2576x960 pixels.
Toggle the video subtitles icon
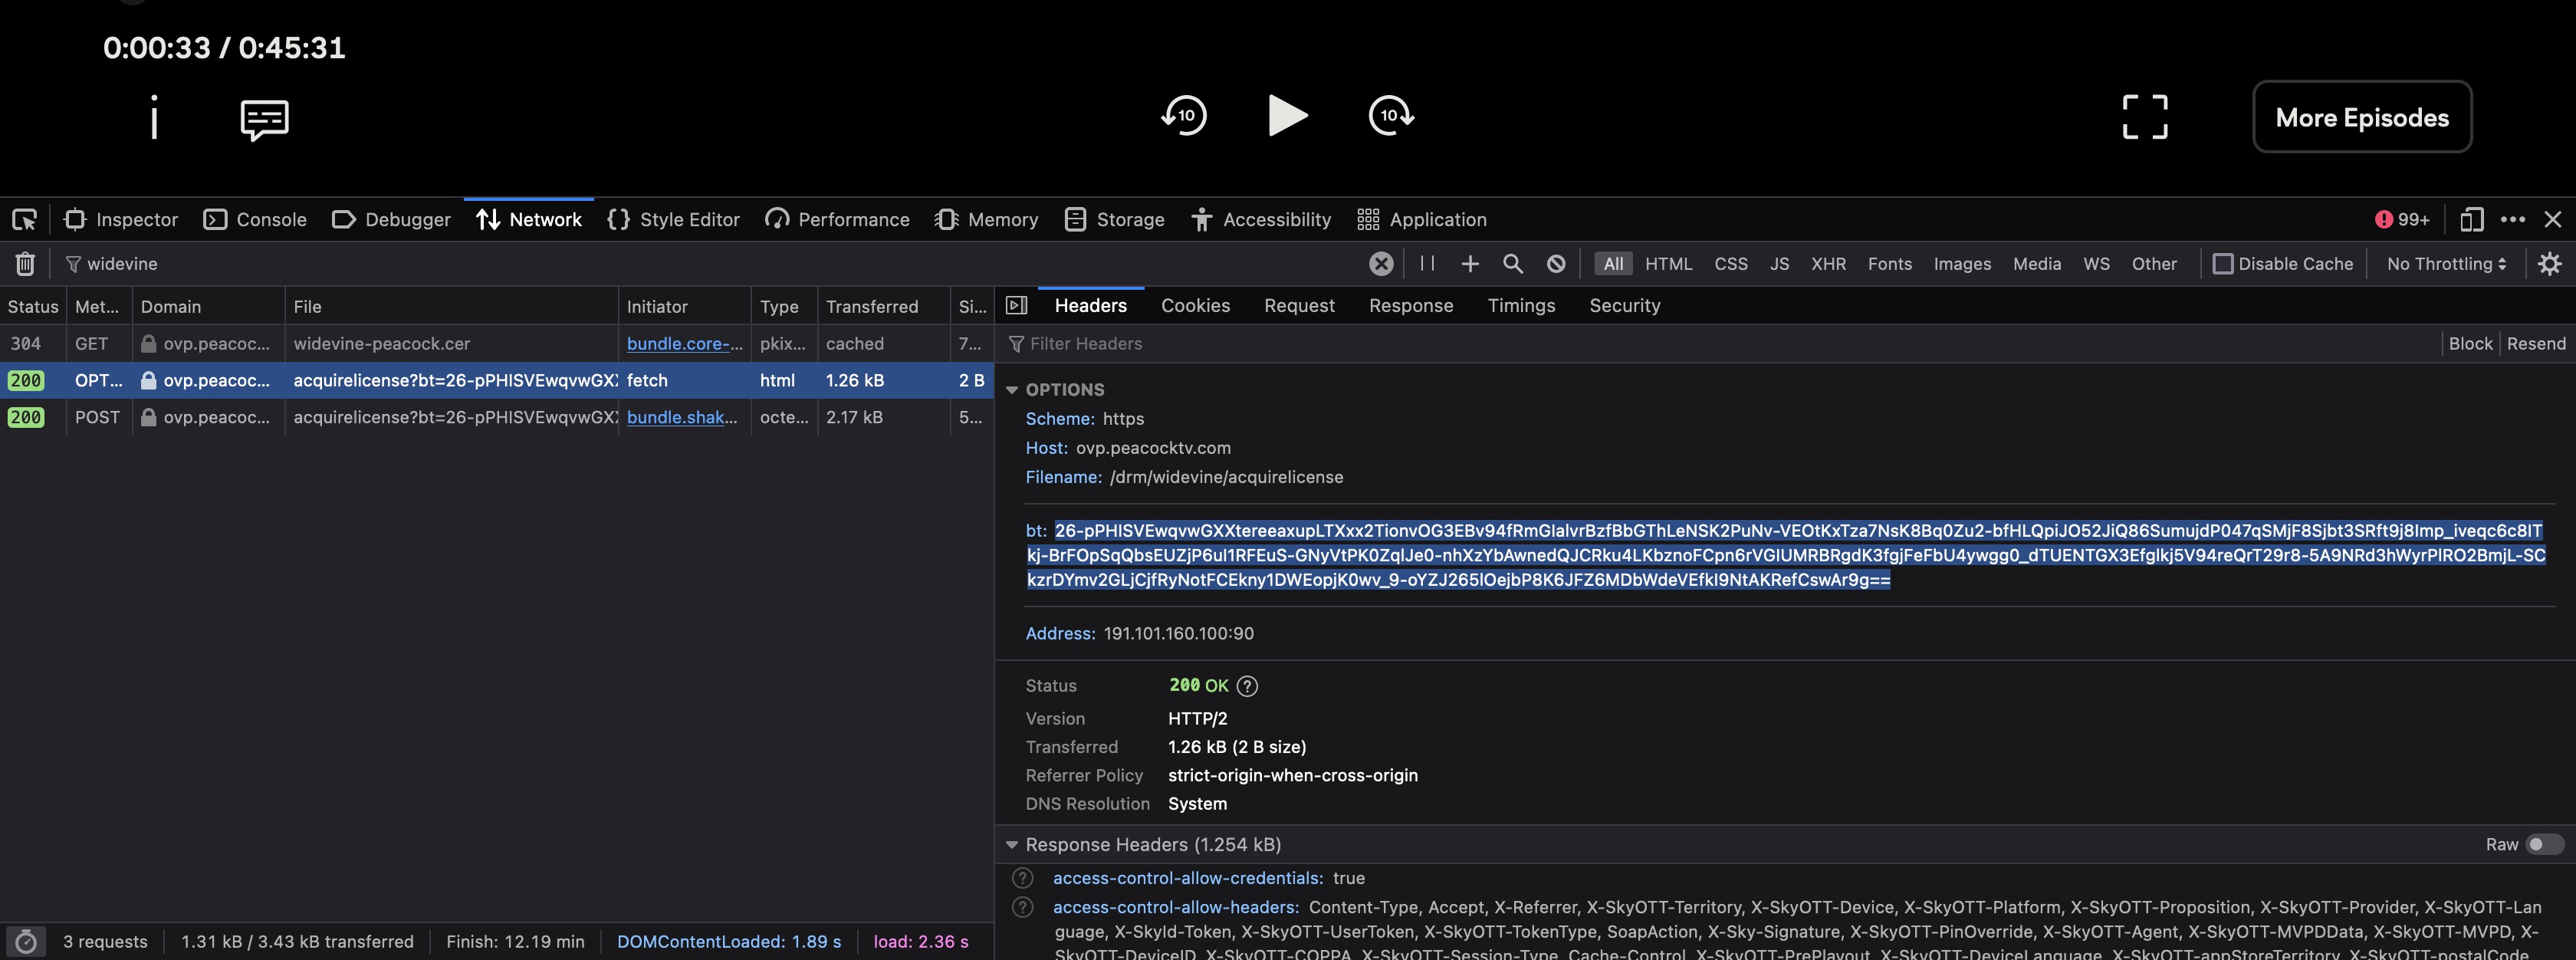tap(265, 119)
